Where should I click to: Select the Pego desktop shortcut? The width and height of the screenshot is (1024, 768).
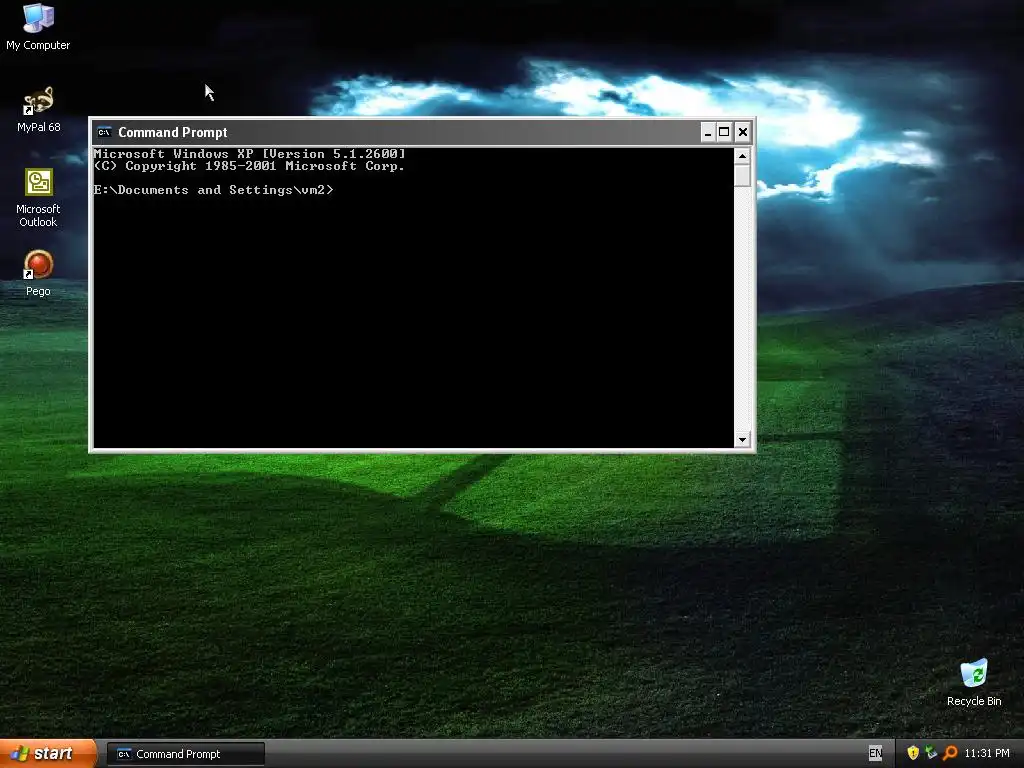pyautogui.click(x=38, y=274)
